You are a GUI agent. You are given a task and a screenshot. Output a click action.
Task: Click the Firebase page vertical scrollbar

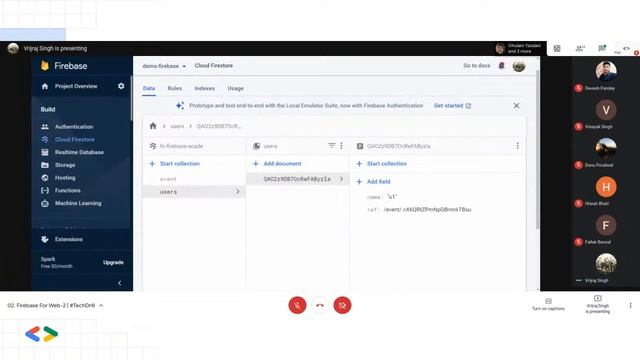538,149
